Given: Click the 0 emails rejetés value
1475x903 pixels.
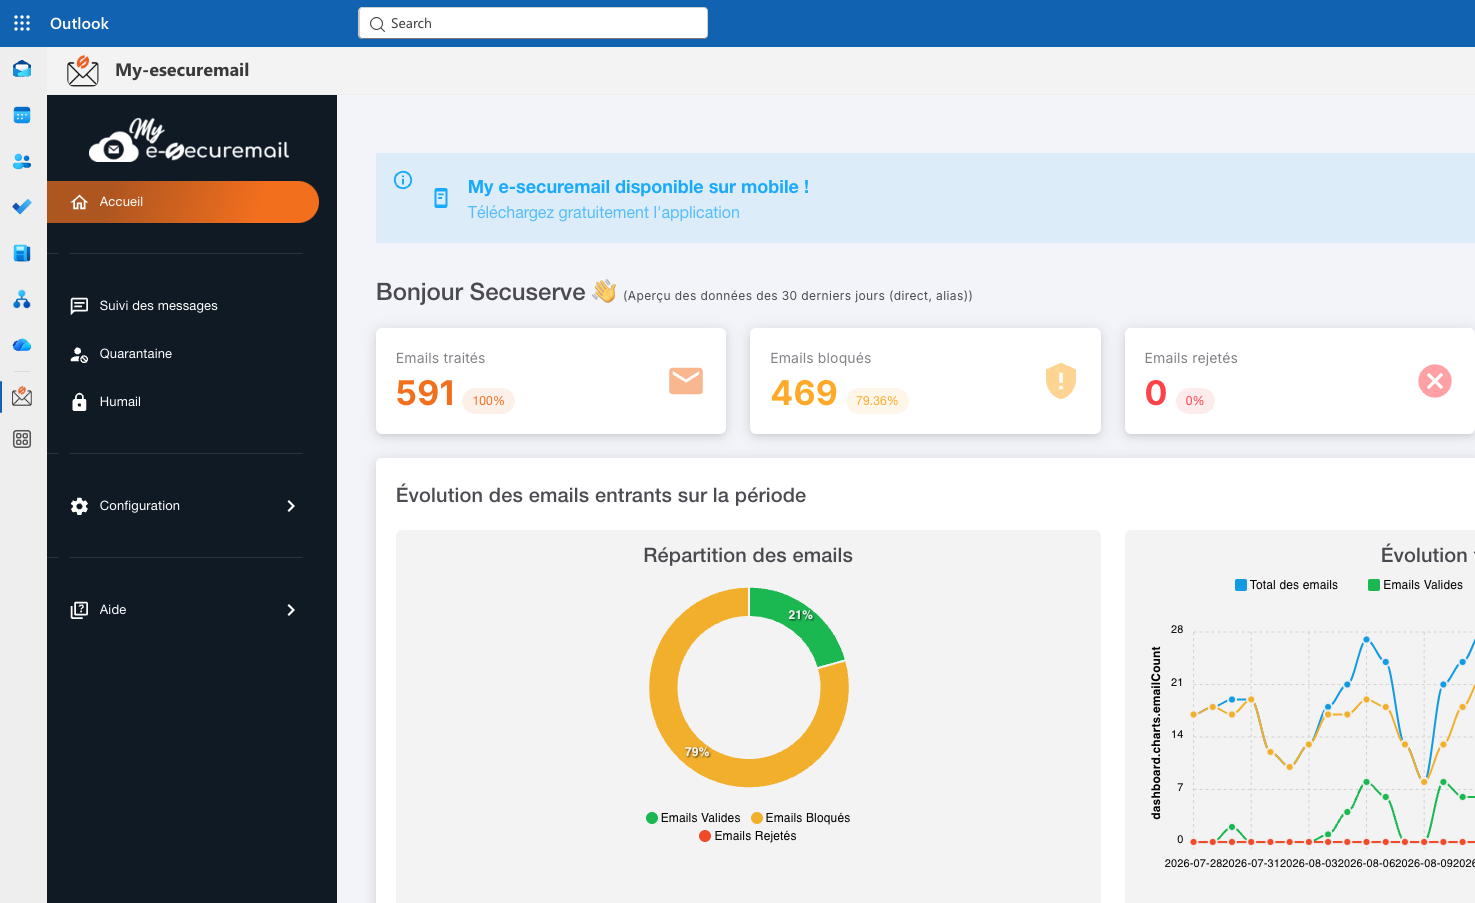Looking at the screenshot, I should tap(1156, 393).
